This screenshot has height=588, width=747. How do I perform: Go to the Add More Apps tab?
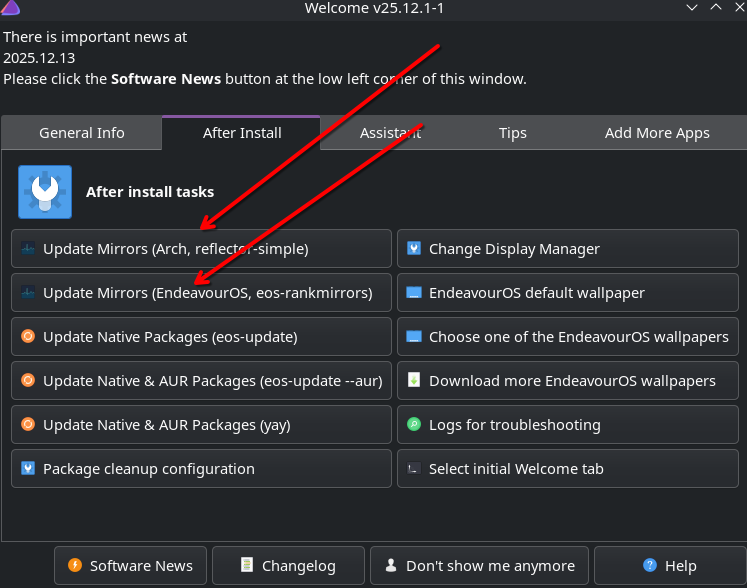click(x=657, y=133)
